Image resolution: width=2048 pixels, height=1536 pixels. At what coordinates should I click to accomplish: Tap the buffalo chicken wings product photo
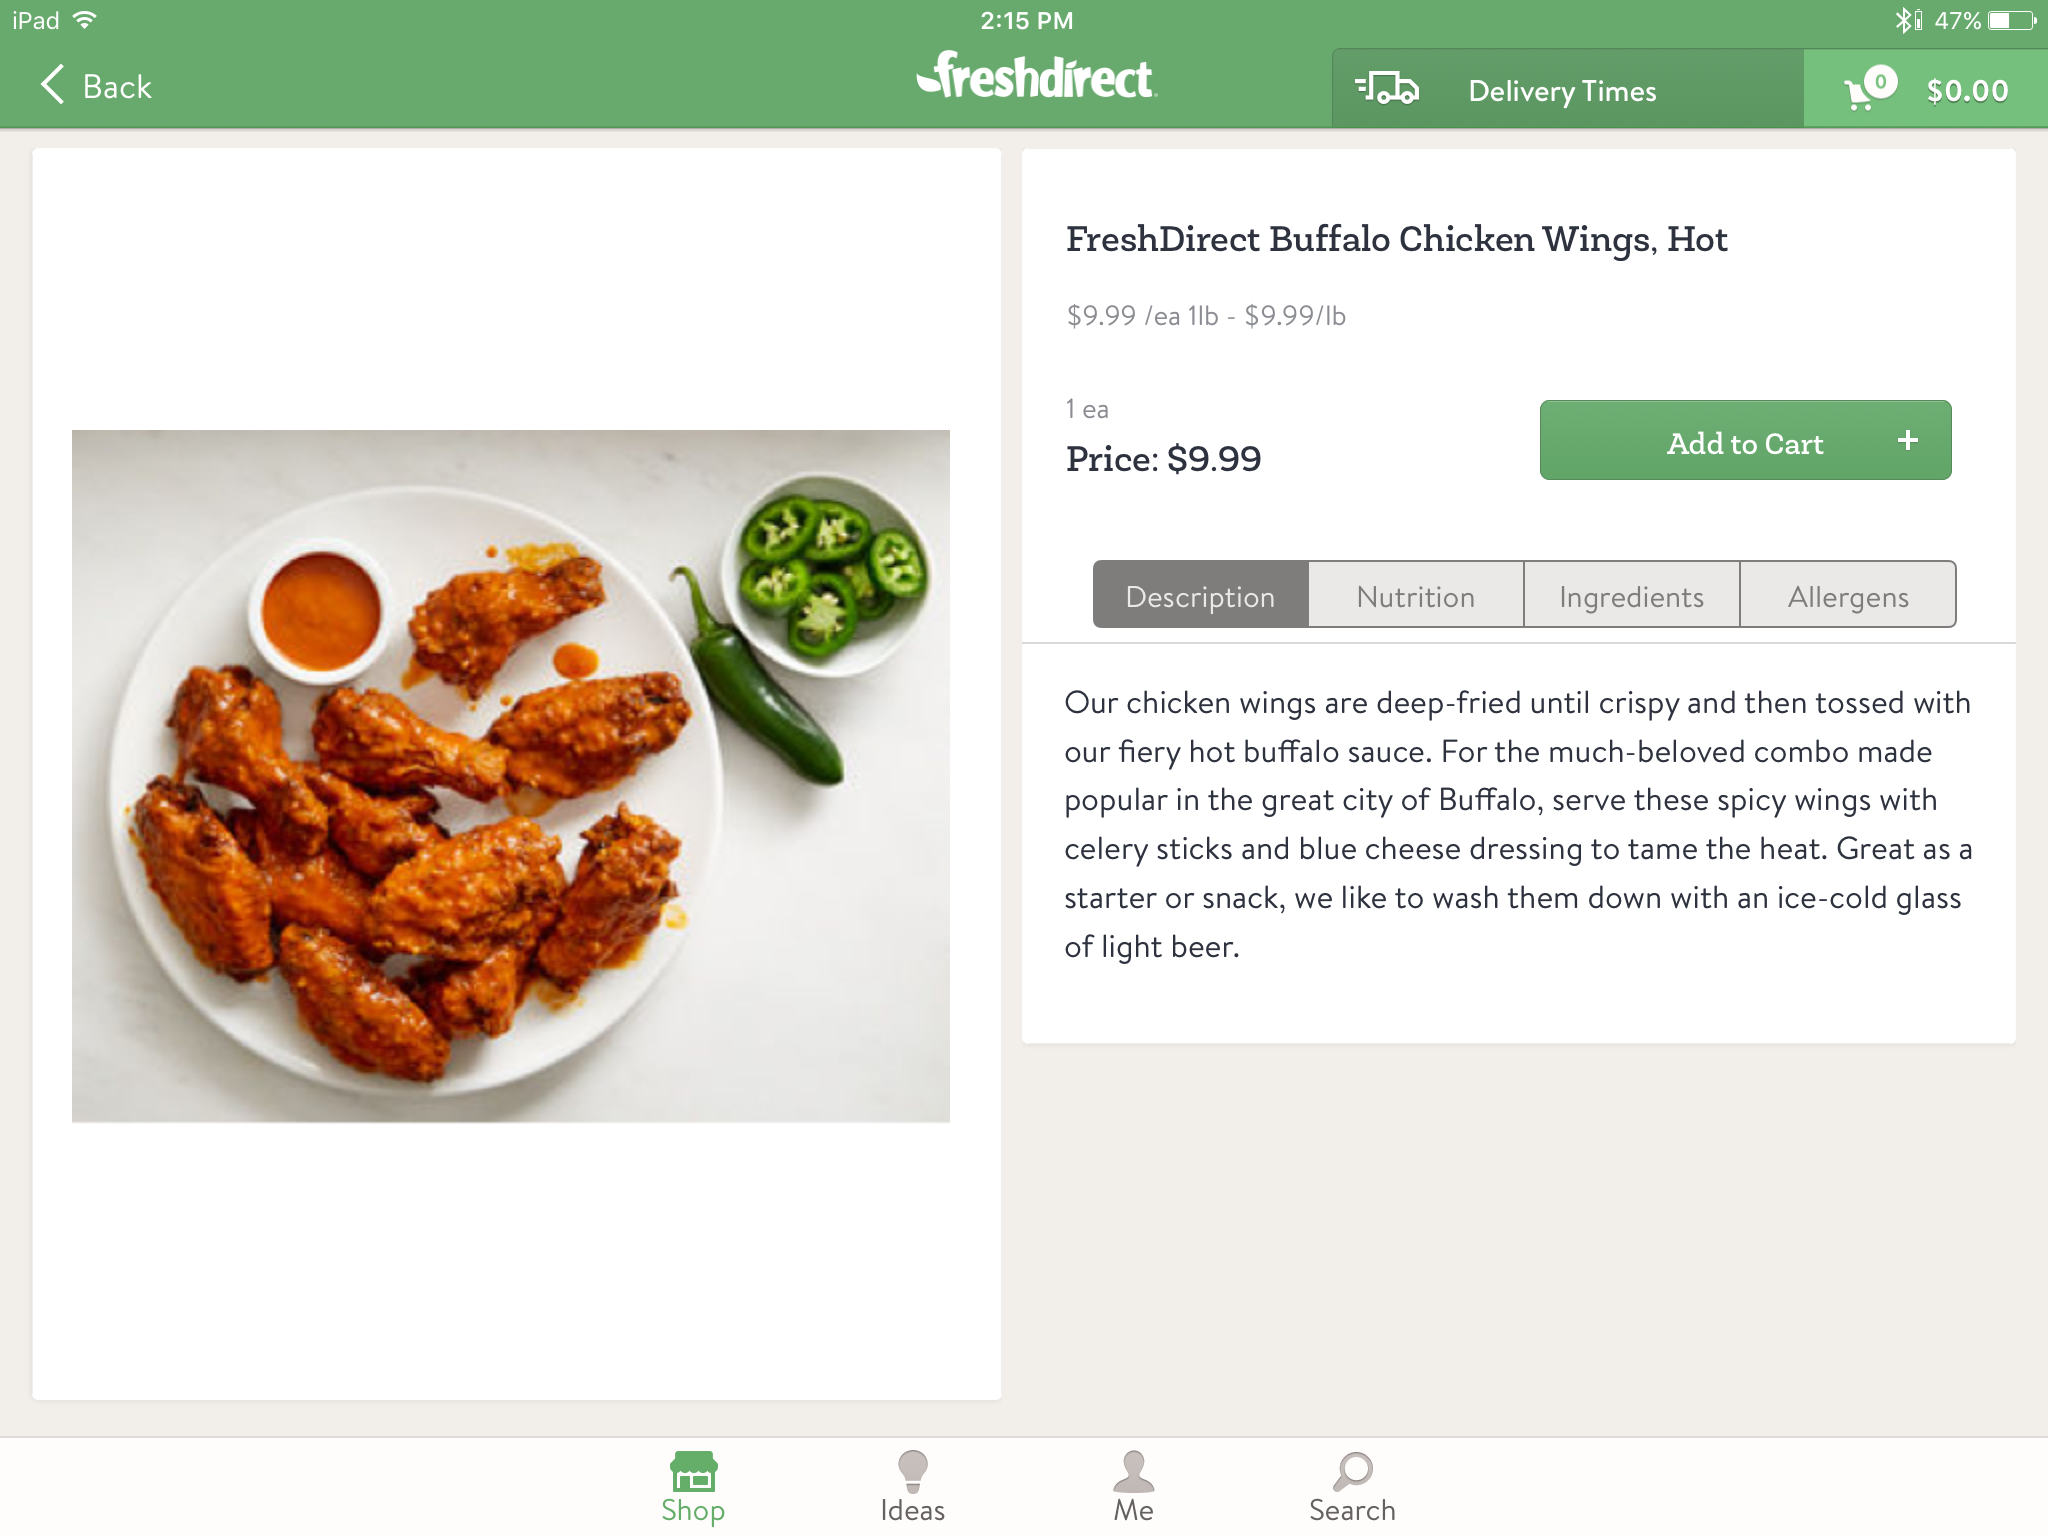click(x=510, y=776)
